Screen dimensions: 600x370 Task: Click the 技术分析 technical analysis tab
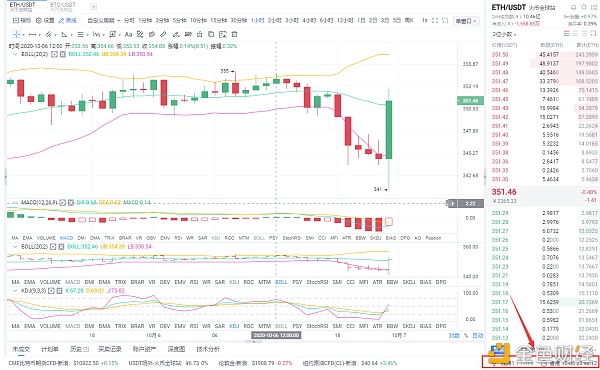pos(208,349)
